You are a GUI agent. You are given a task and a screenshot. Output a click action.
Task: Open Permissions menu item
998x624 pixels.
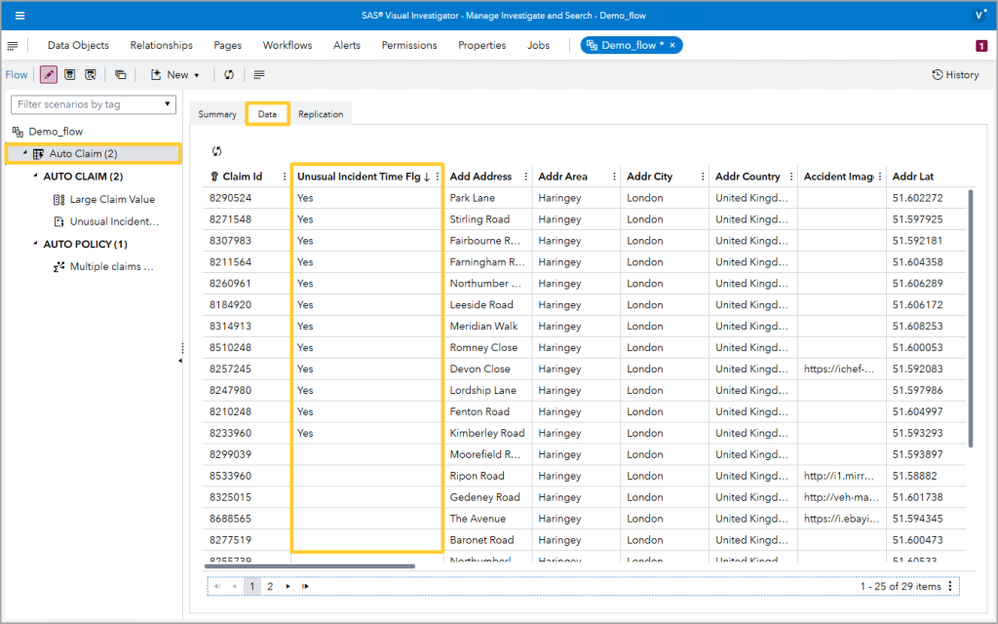tap(409, 45)
